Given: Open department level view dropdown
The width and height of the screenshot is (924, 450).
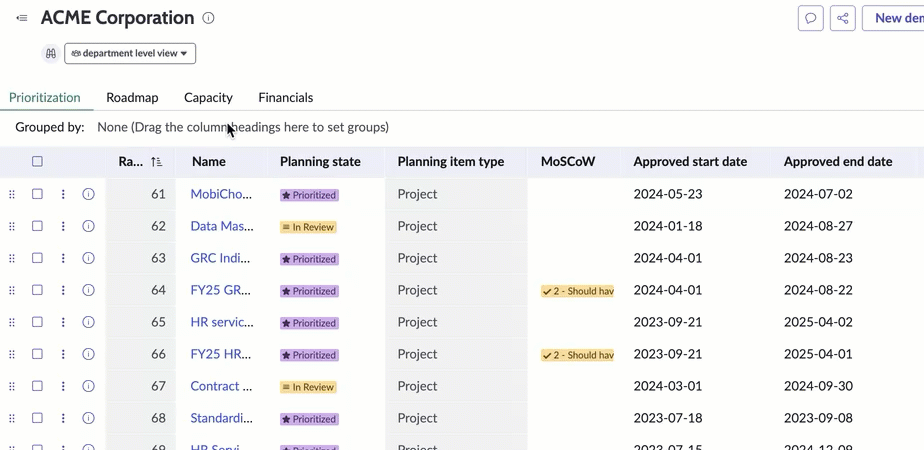Looking at the screenshot, I should tap(130, 53).
